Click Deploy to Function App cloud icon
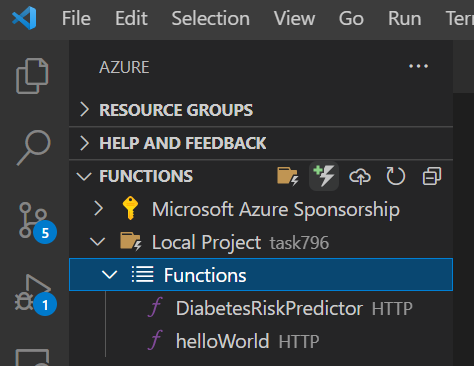Viewport: 474px width, 366px height. coord(360,176)
